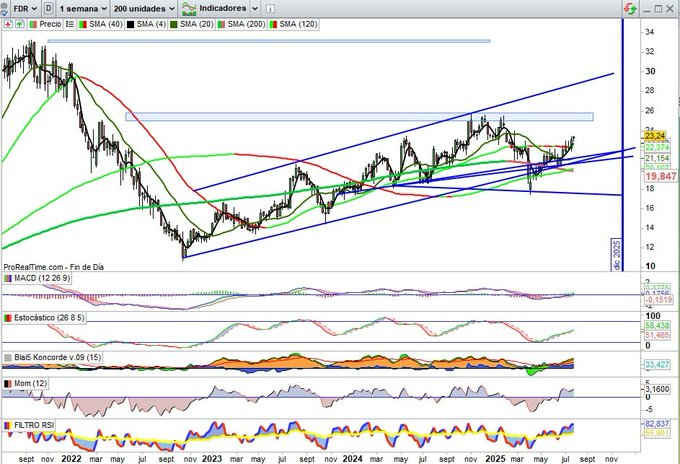Click the 2024 year on time axis
Viewport: 680px width, 464px height.
[x=352, y=458]
